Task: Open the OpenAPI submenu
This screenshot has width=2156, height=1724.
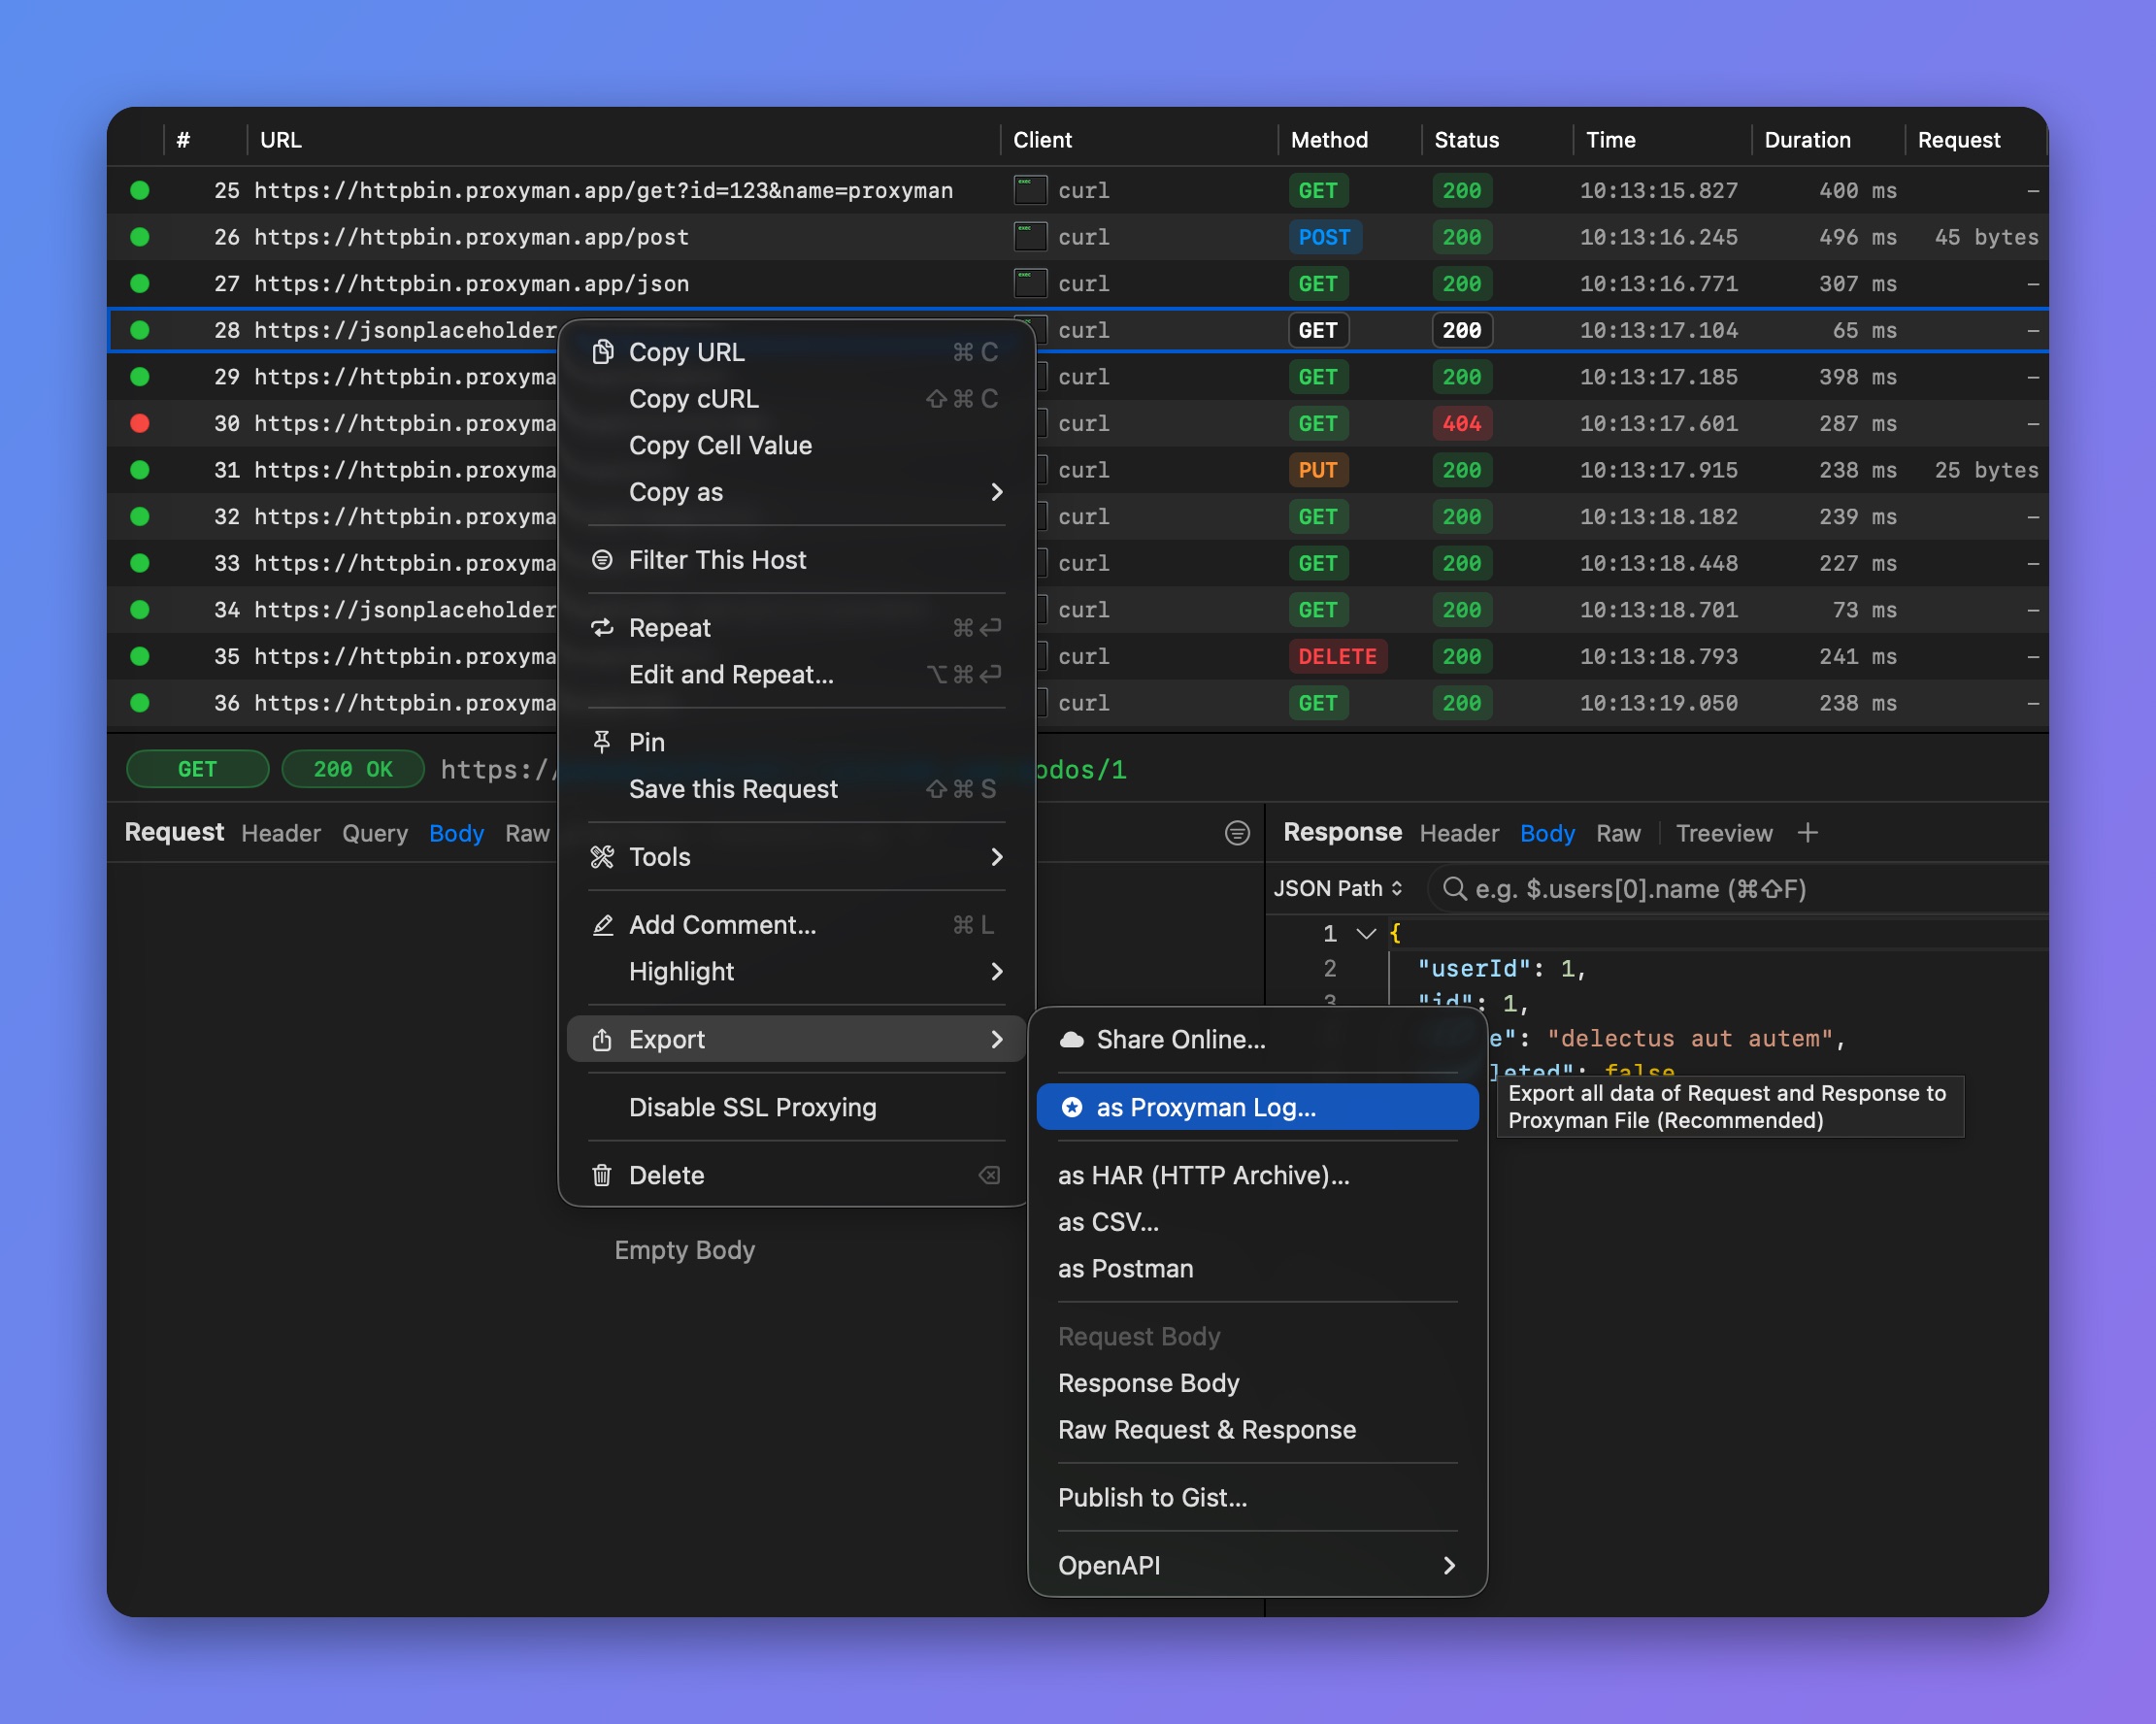Action: [x=1257, y=1566]
